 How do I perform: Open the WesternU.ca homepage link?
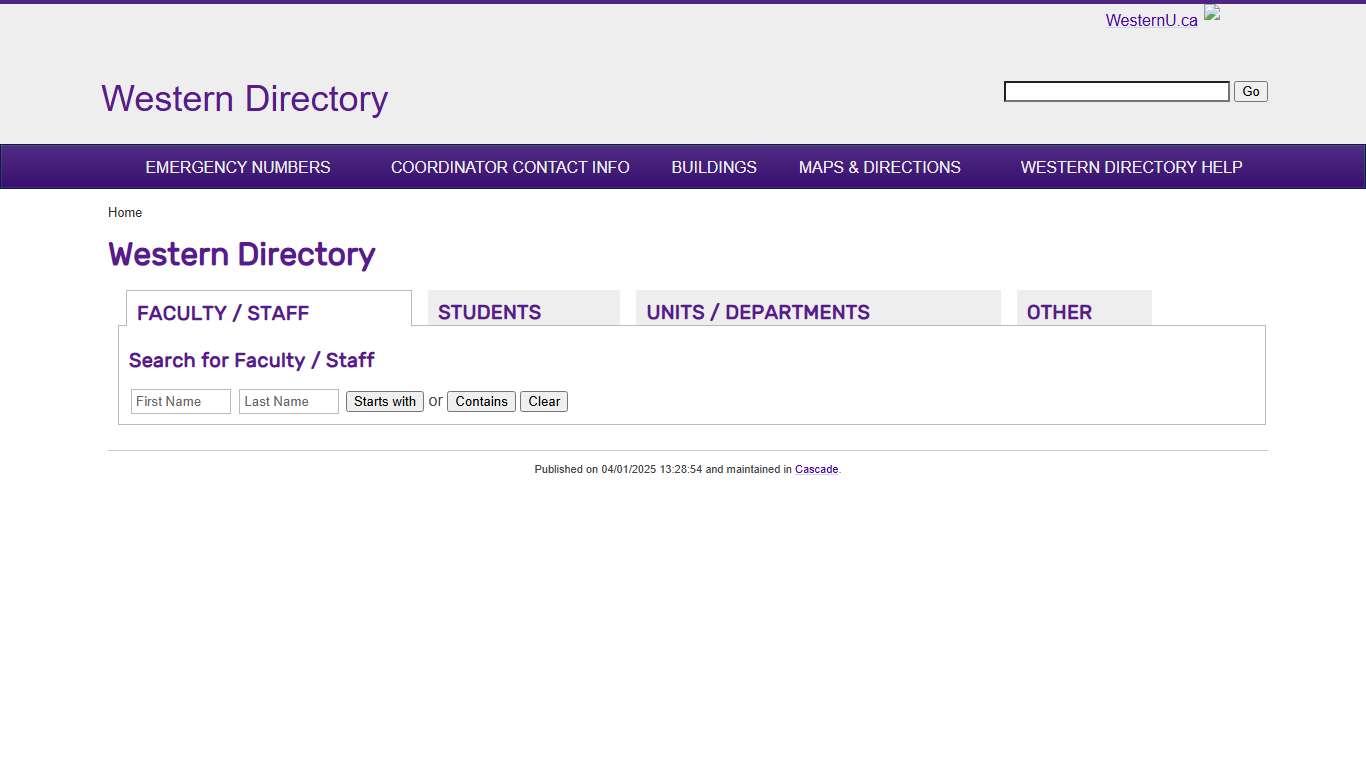click(1150, 19)
